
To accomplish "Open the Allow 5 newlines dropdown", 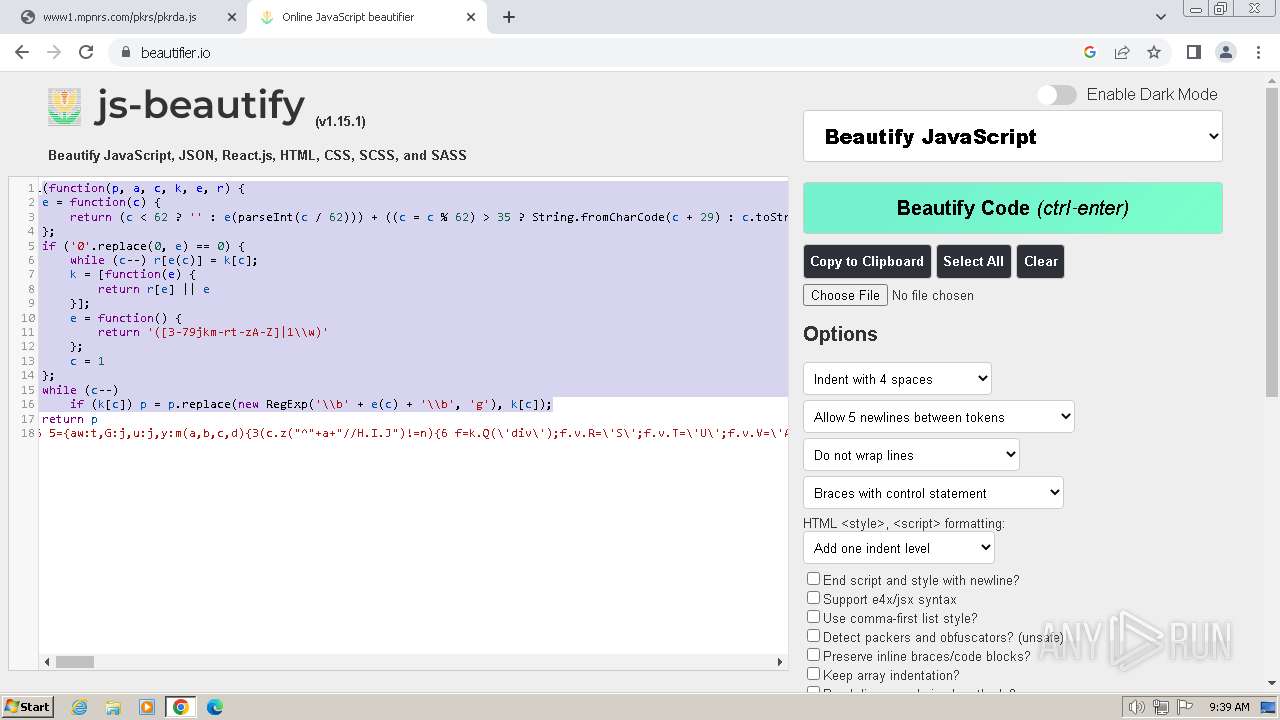I will pyautogui.click(x=938, y=417).
